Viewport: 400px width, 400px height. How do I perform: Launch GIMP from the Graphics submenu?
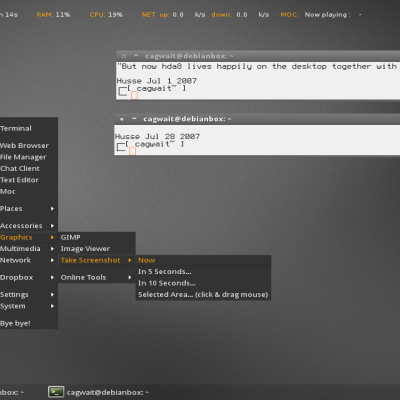coord(97,237)
